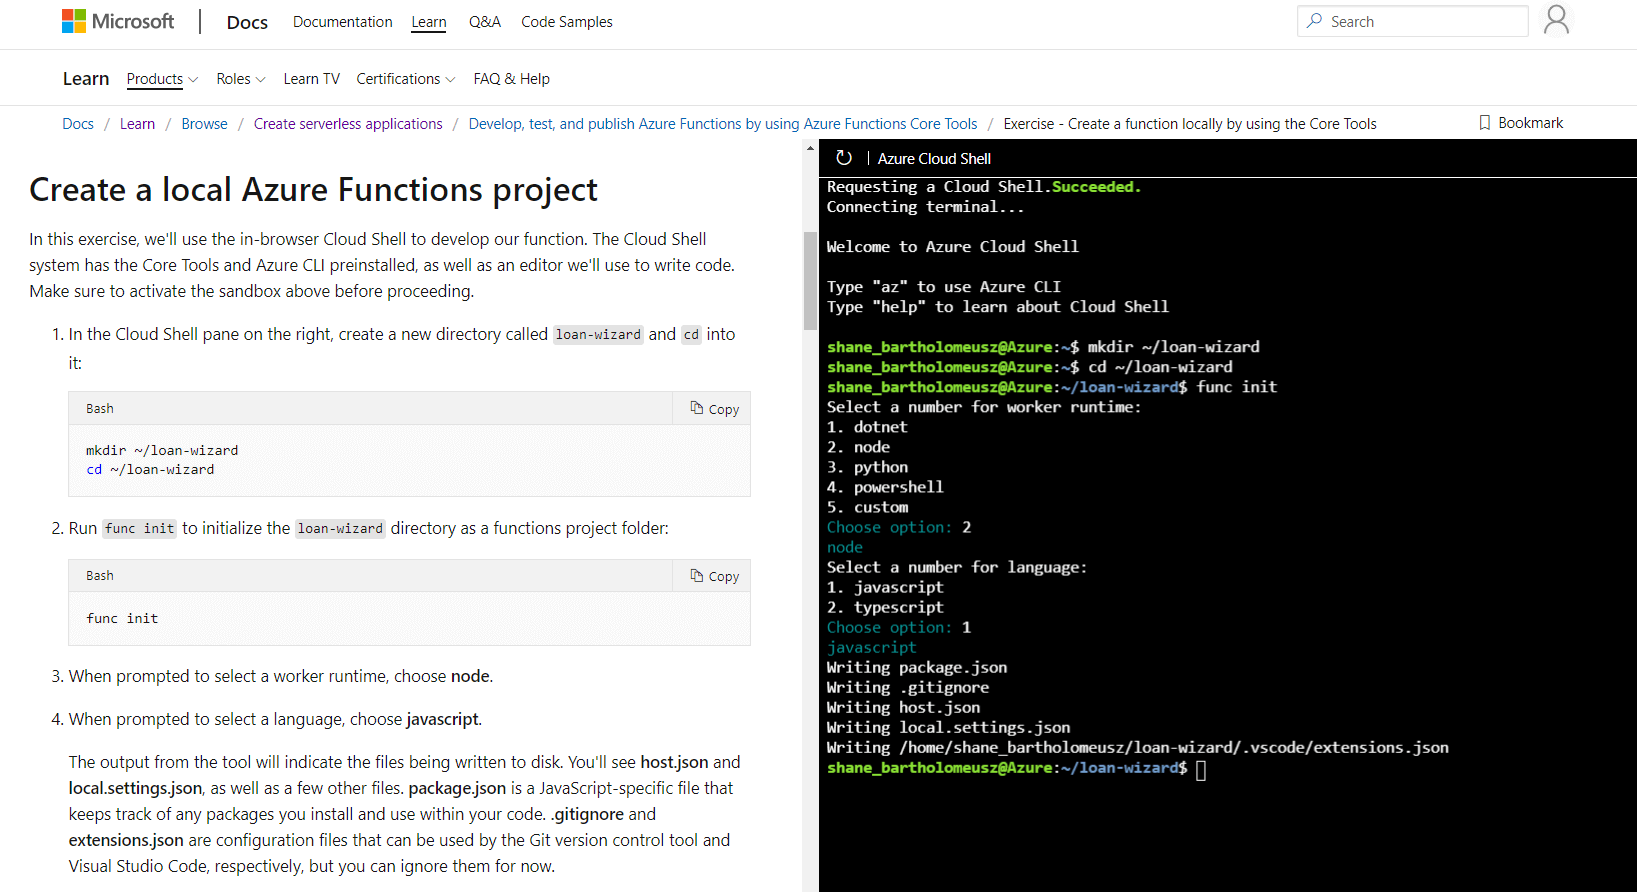Open Develop, test, and publish Azure Functions breadcrumb

[x=723, y=124]
